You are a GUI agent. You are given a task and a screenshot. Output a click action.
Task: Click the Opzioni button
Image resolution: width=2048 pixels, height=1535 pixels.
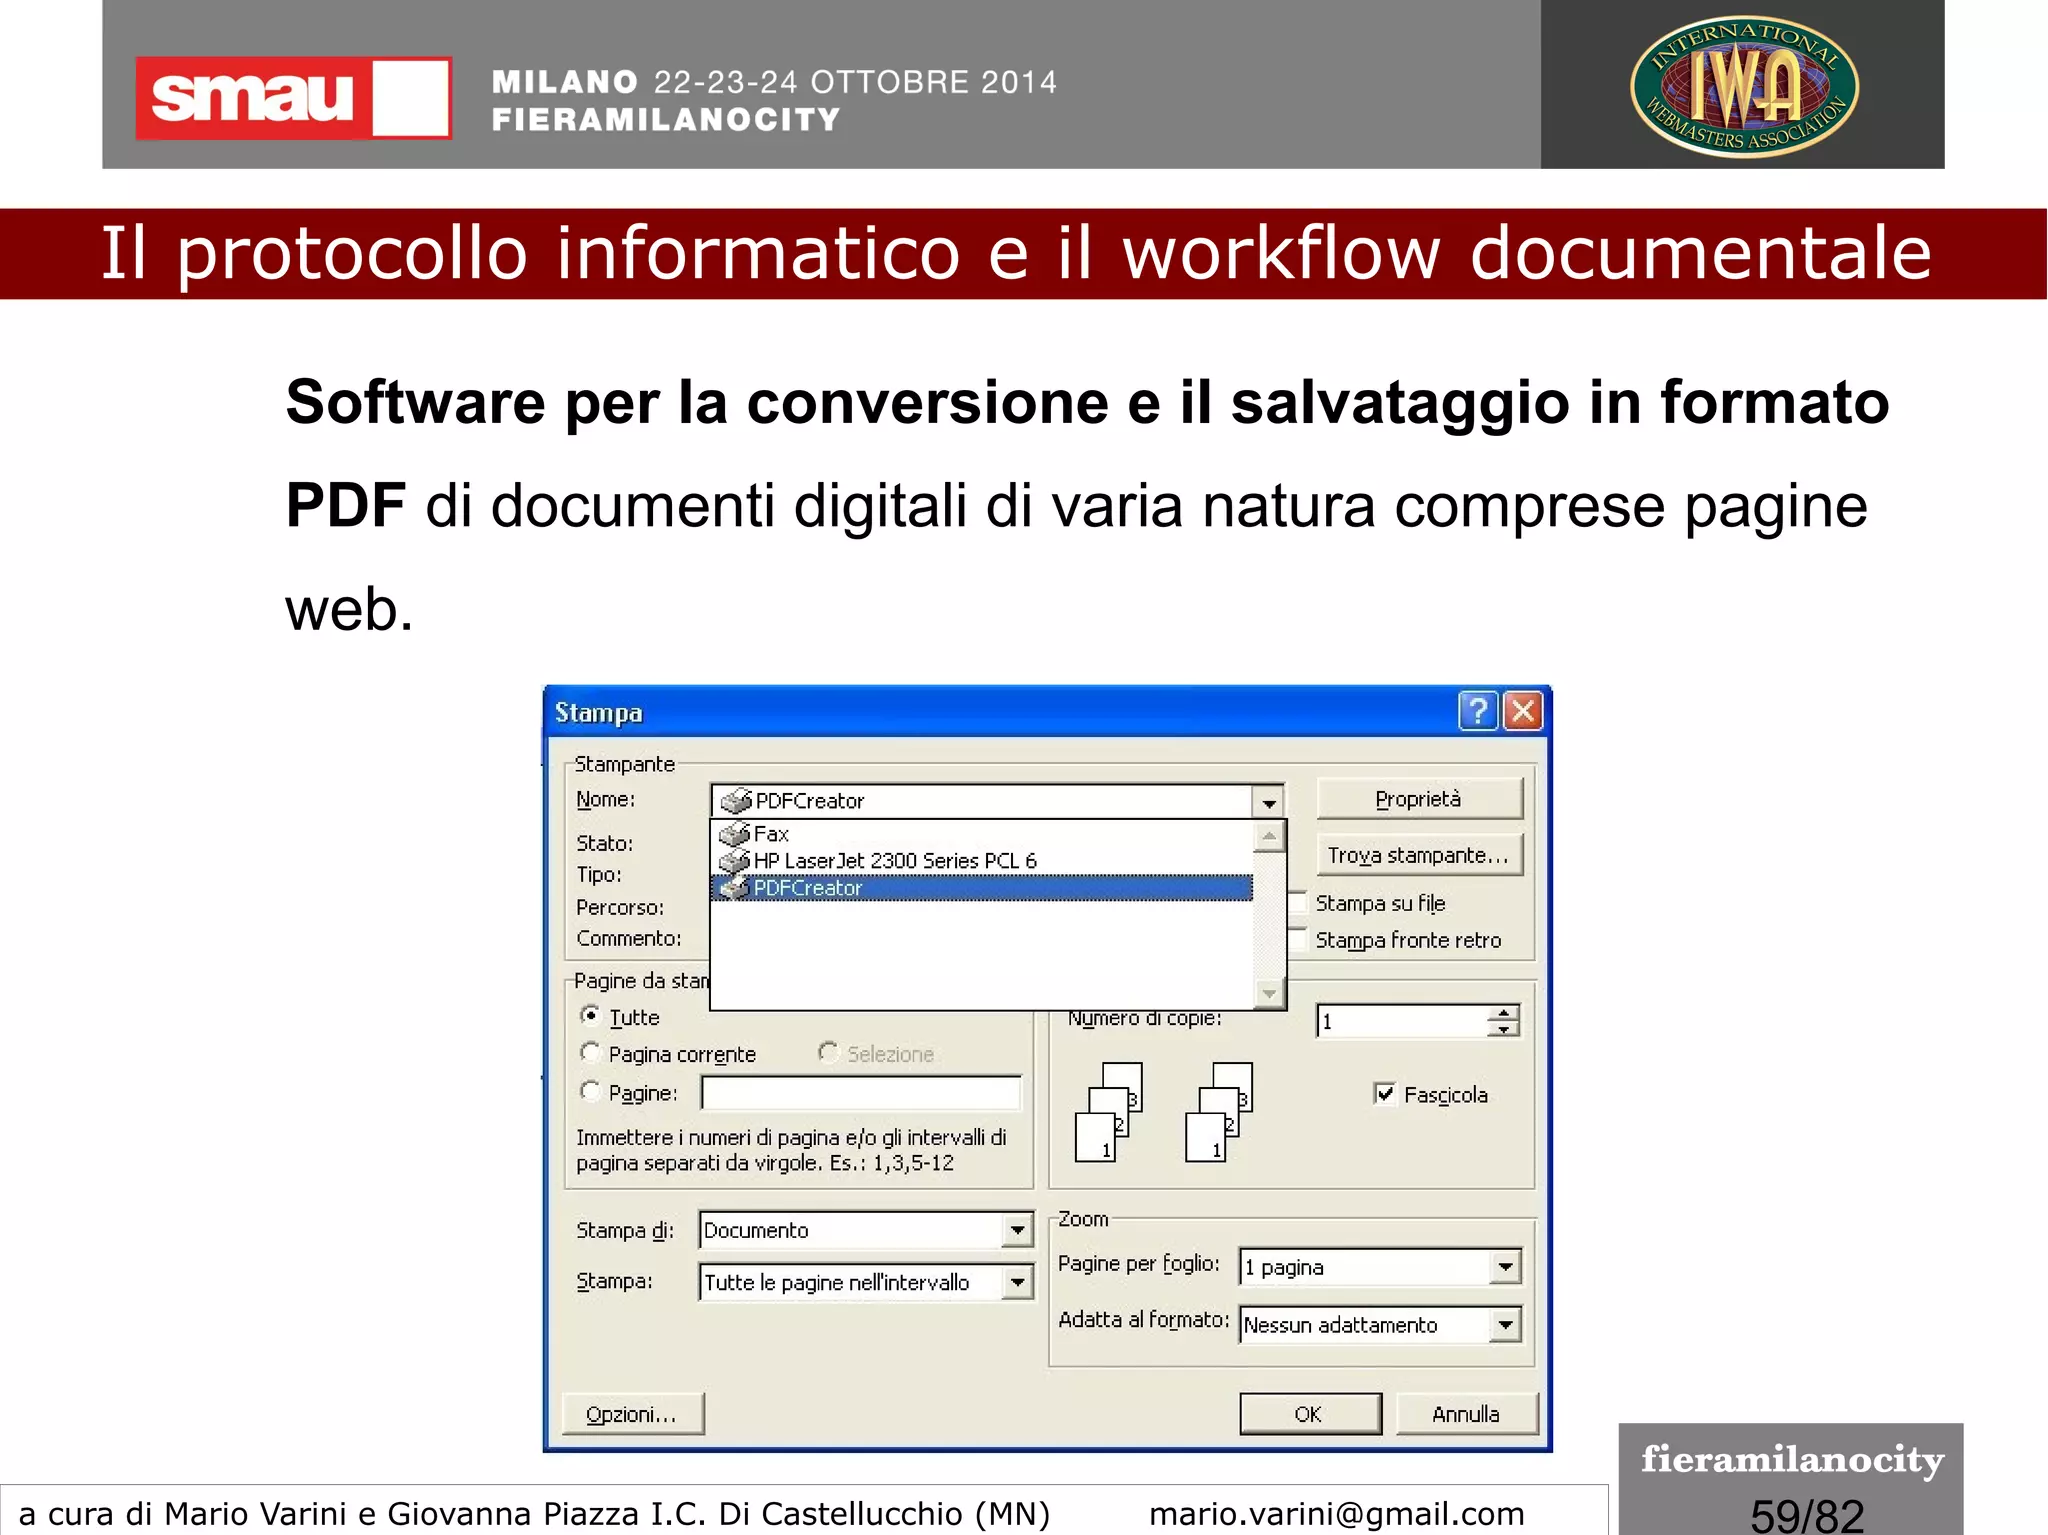(632, 1414)
